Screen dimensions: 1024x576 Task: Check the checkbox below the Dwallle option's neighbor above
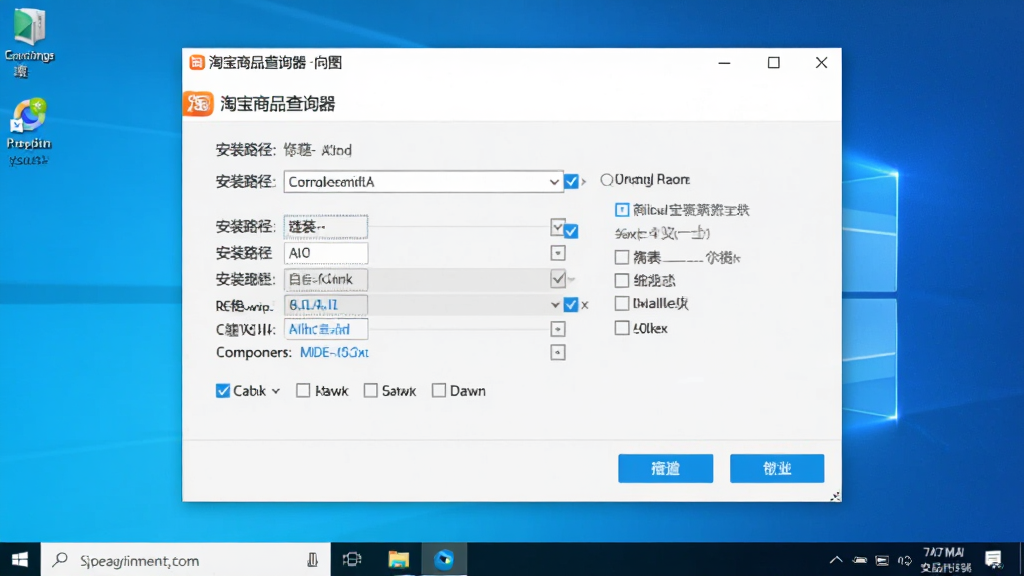point(622,280)
